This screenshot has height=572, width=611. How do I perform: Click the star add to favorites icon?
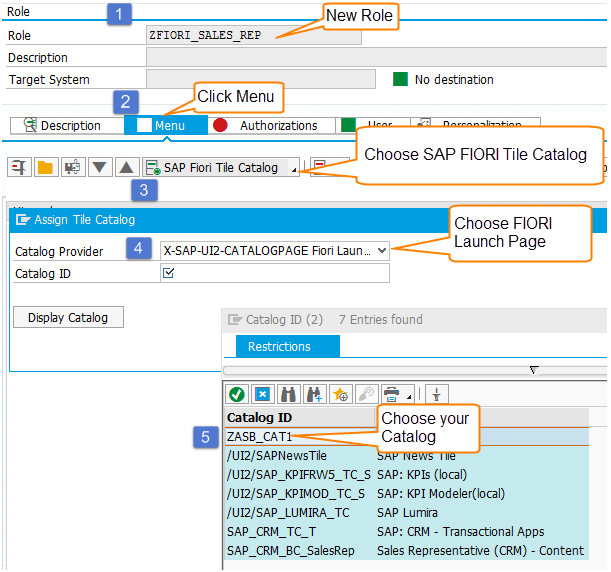341,394
